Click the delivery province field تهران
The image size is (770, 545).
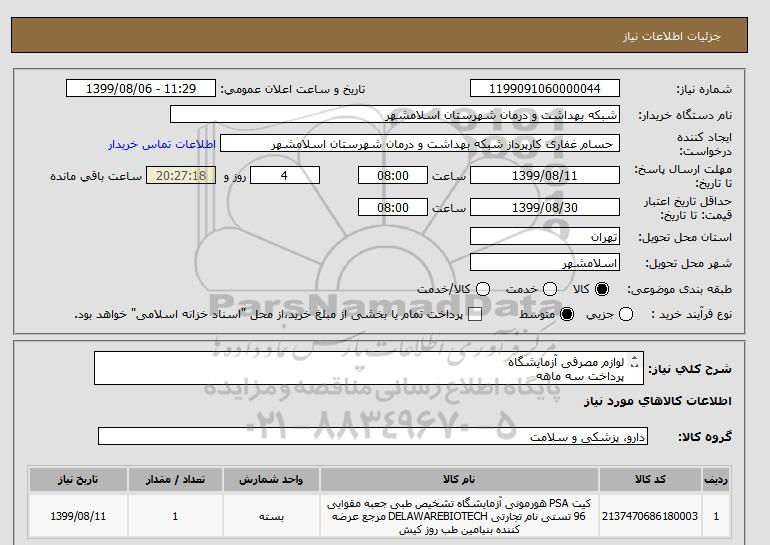[545, 236]
